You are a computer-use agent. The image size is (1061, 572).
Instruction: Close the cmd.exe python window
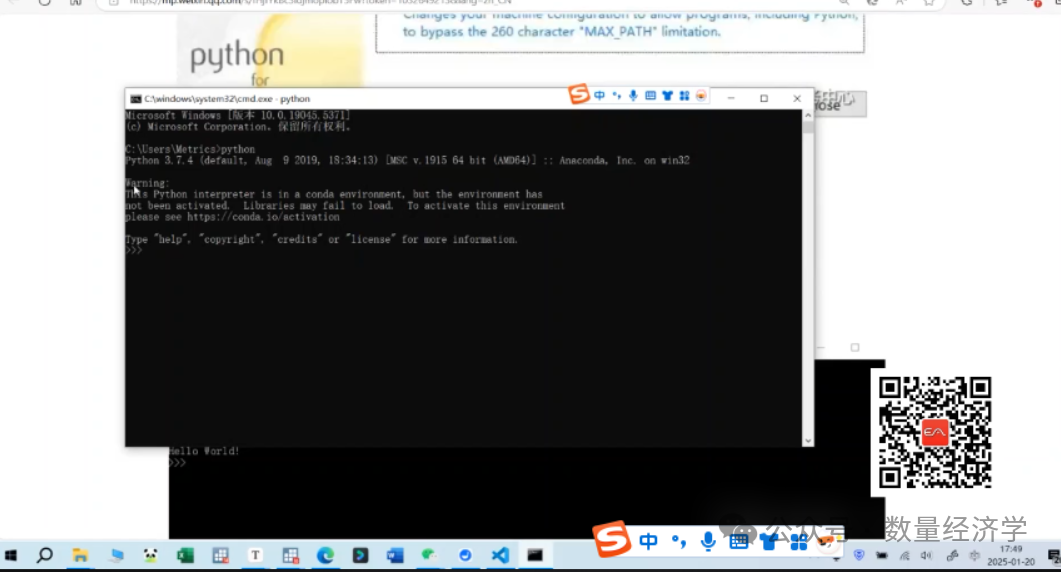click(797, 98)
